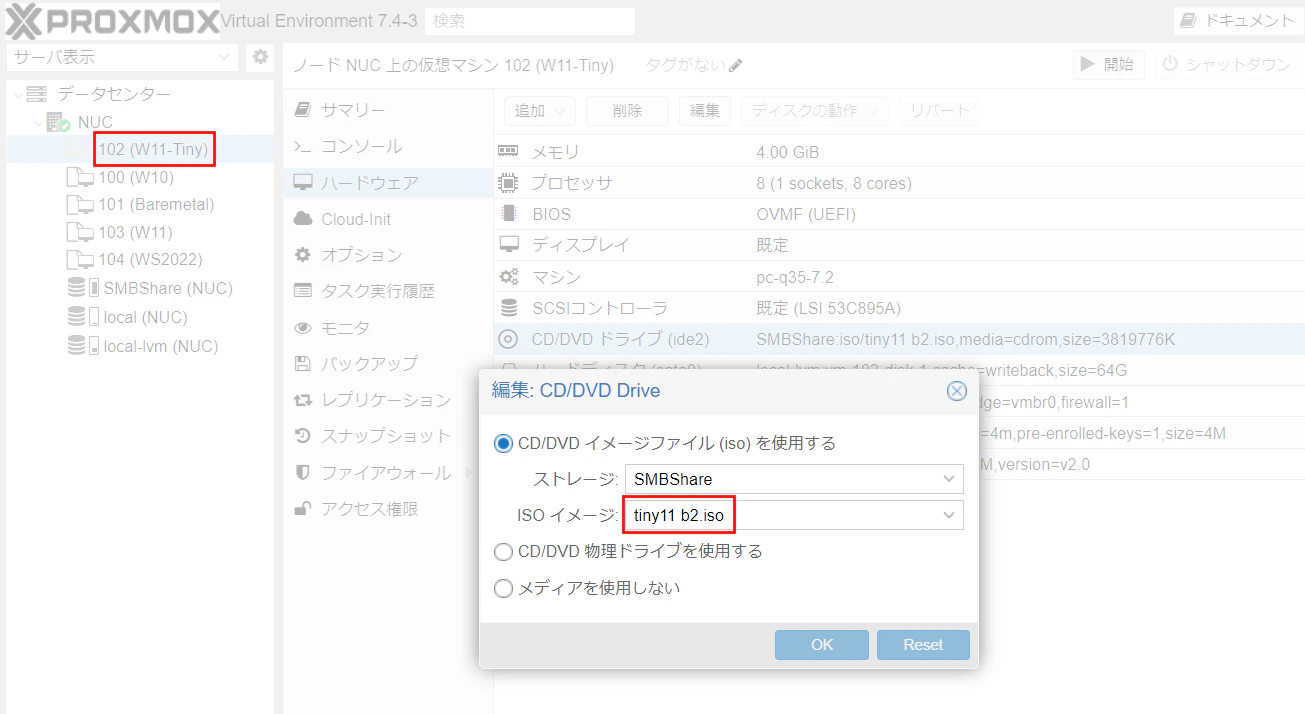Select CD/DVD イメージファイル (iso) radio option
The width and height of the screenshot is (1305, 714).
[x=504, y=443]
